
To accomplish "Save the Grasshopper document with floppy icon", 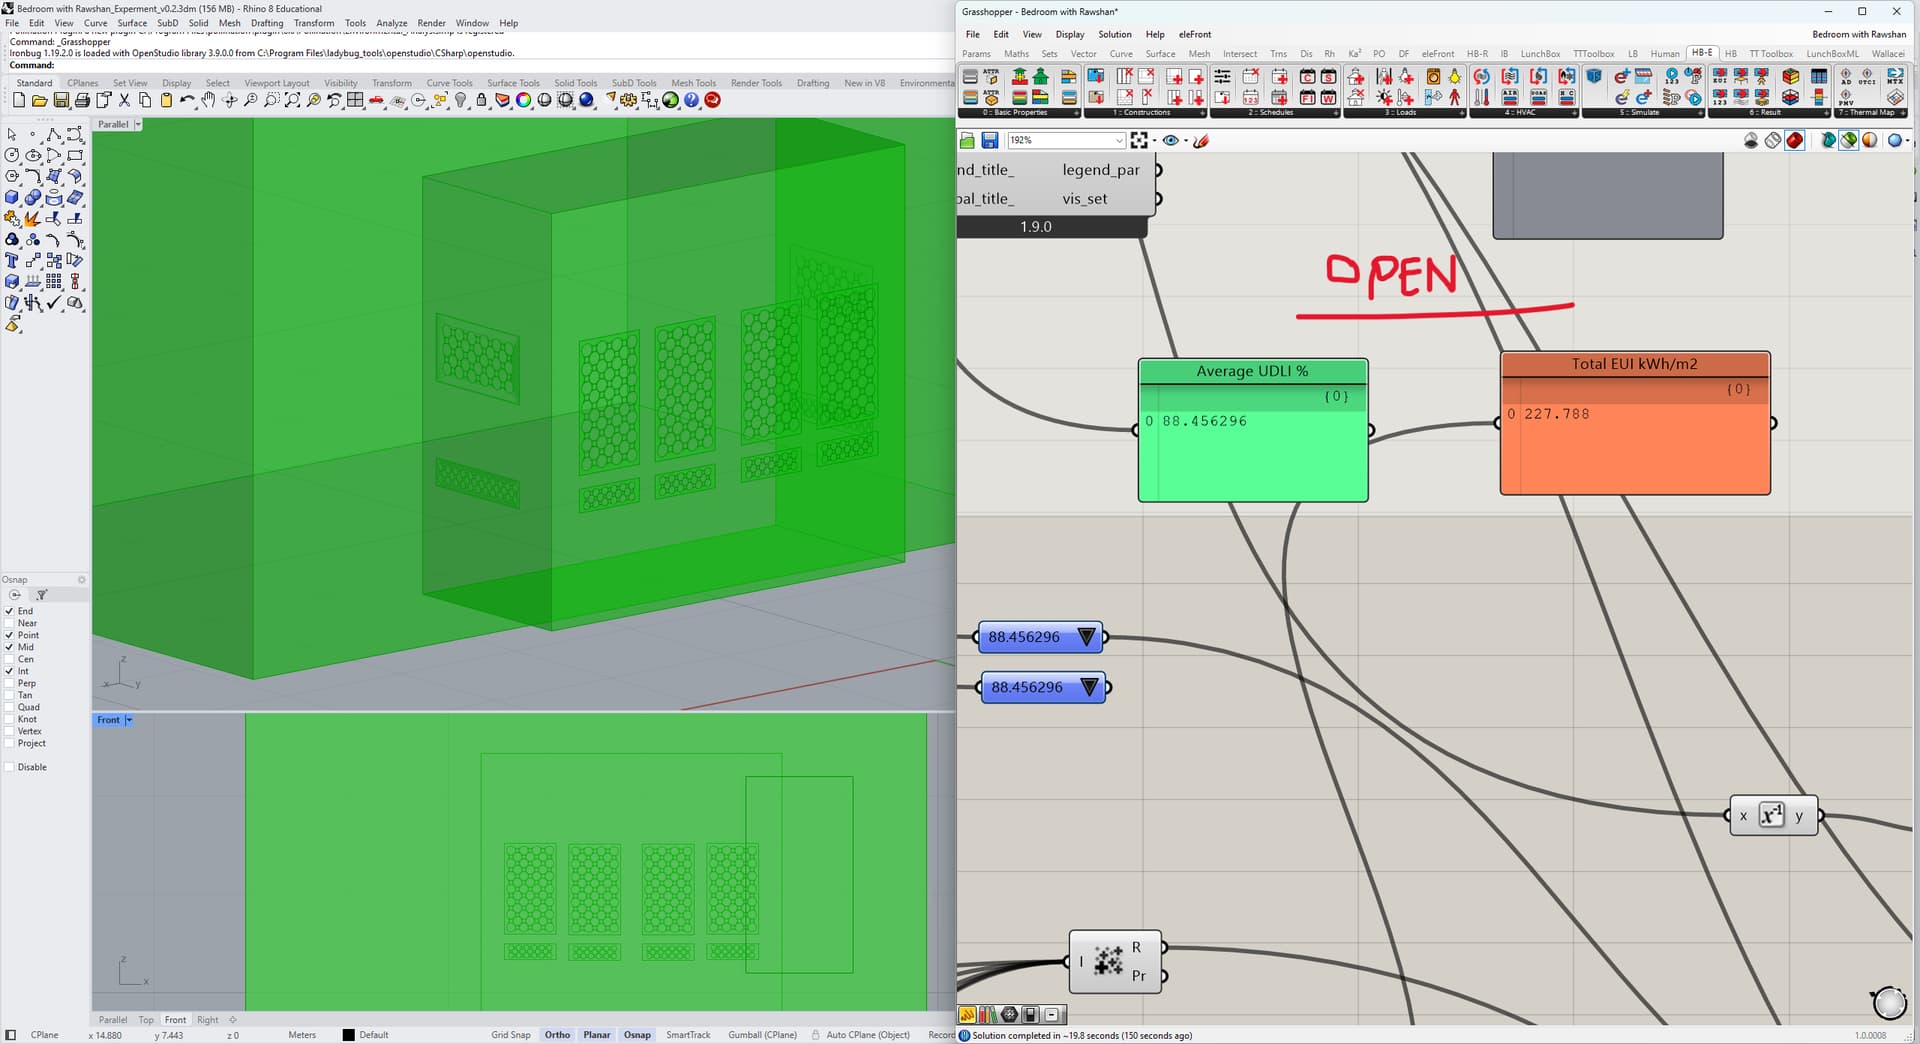I will (x=989, y=141).
